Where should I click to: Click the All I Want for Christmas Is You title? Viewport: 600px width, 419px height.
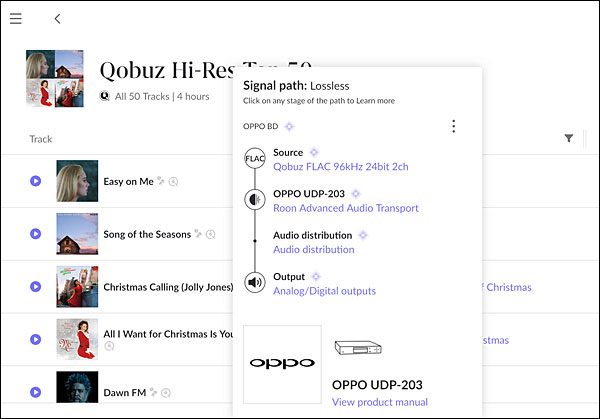coord(168,334)
